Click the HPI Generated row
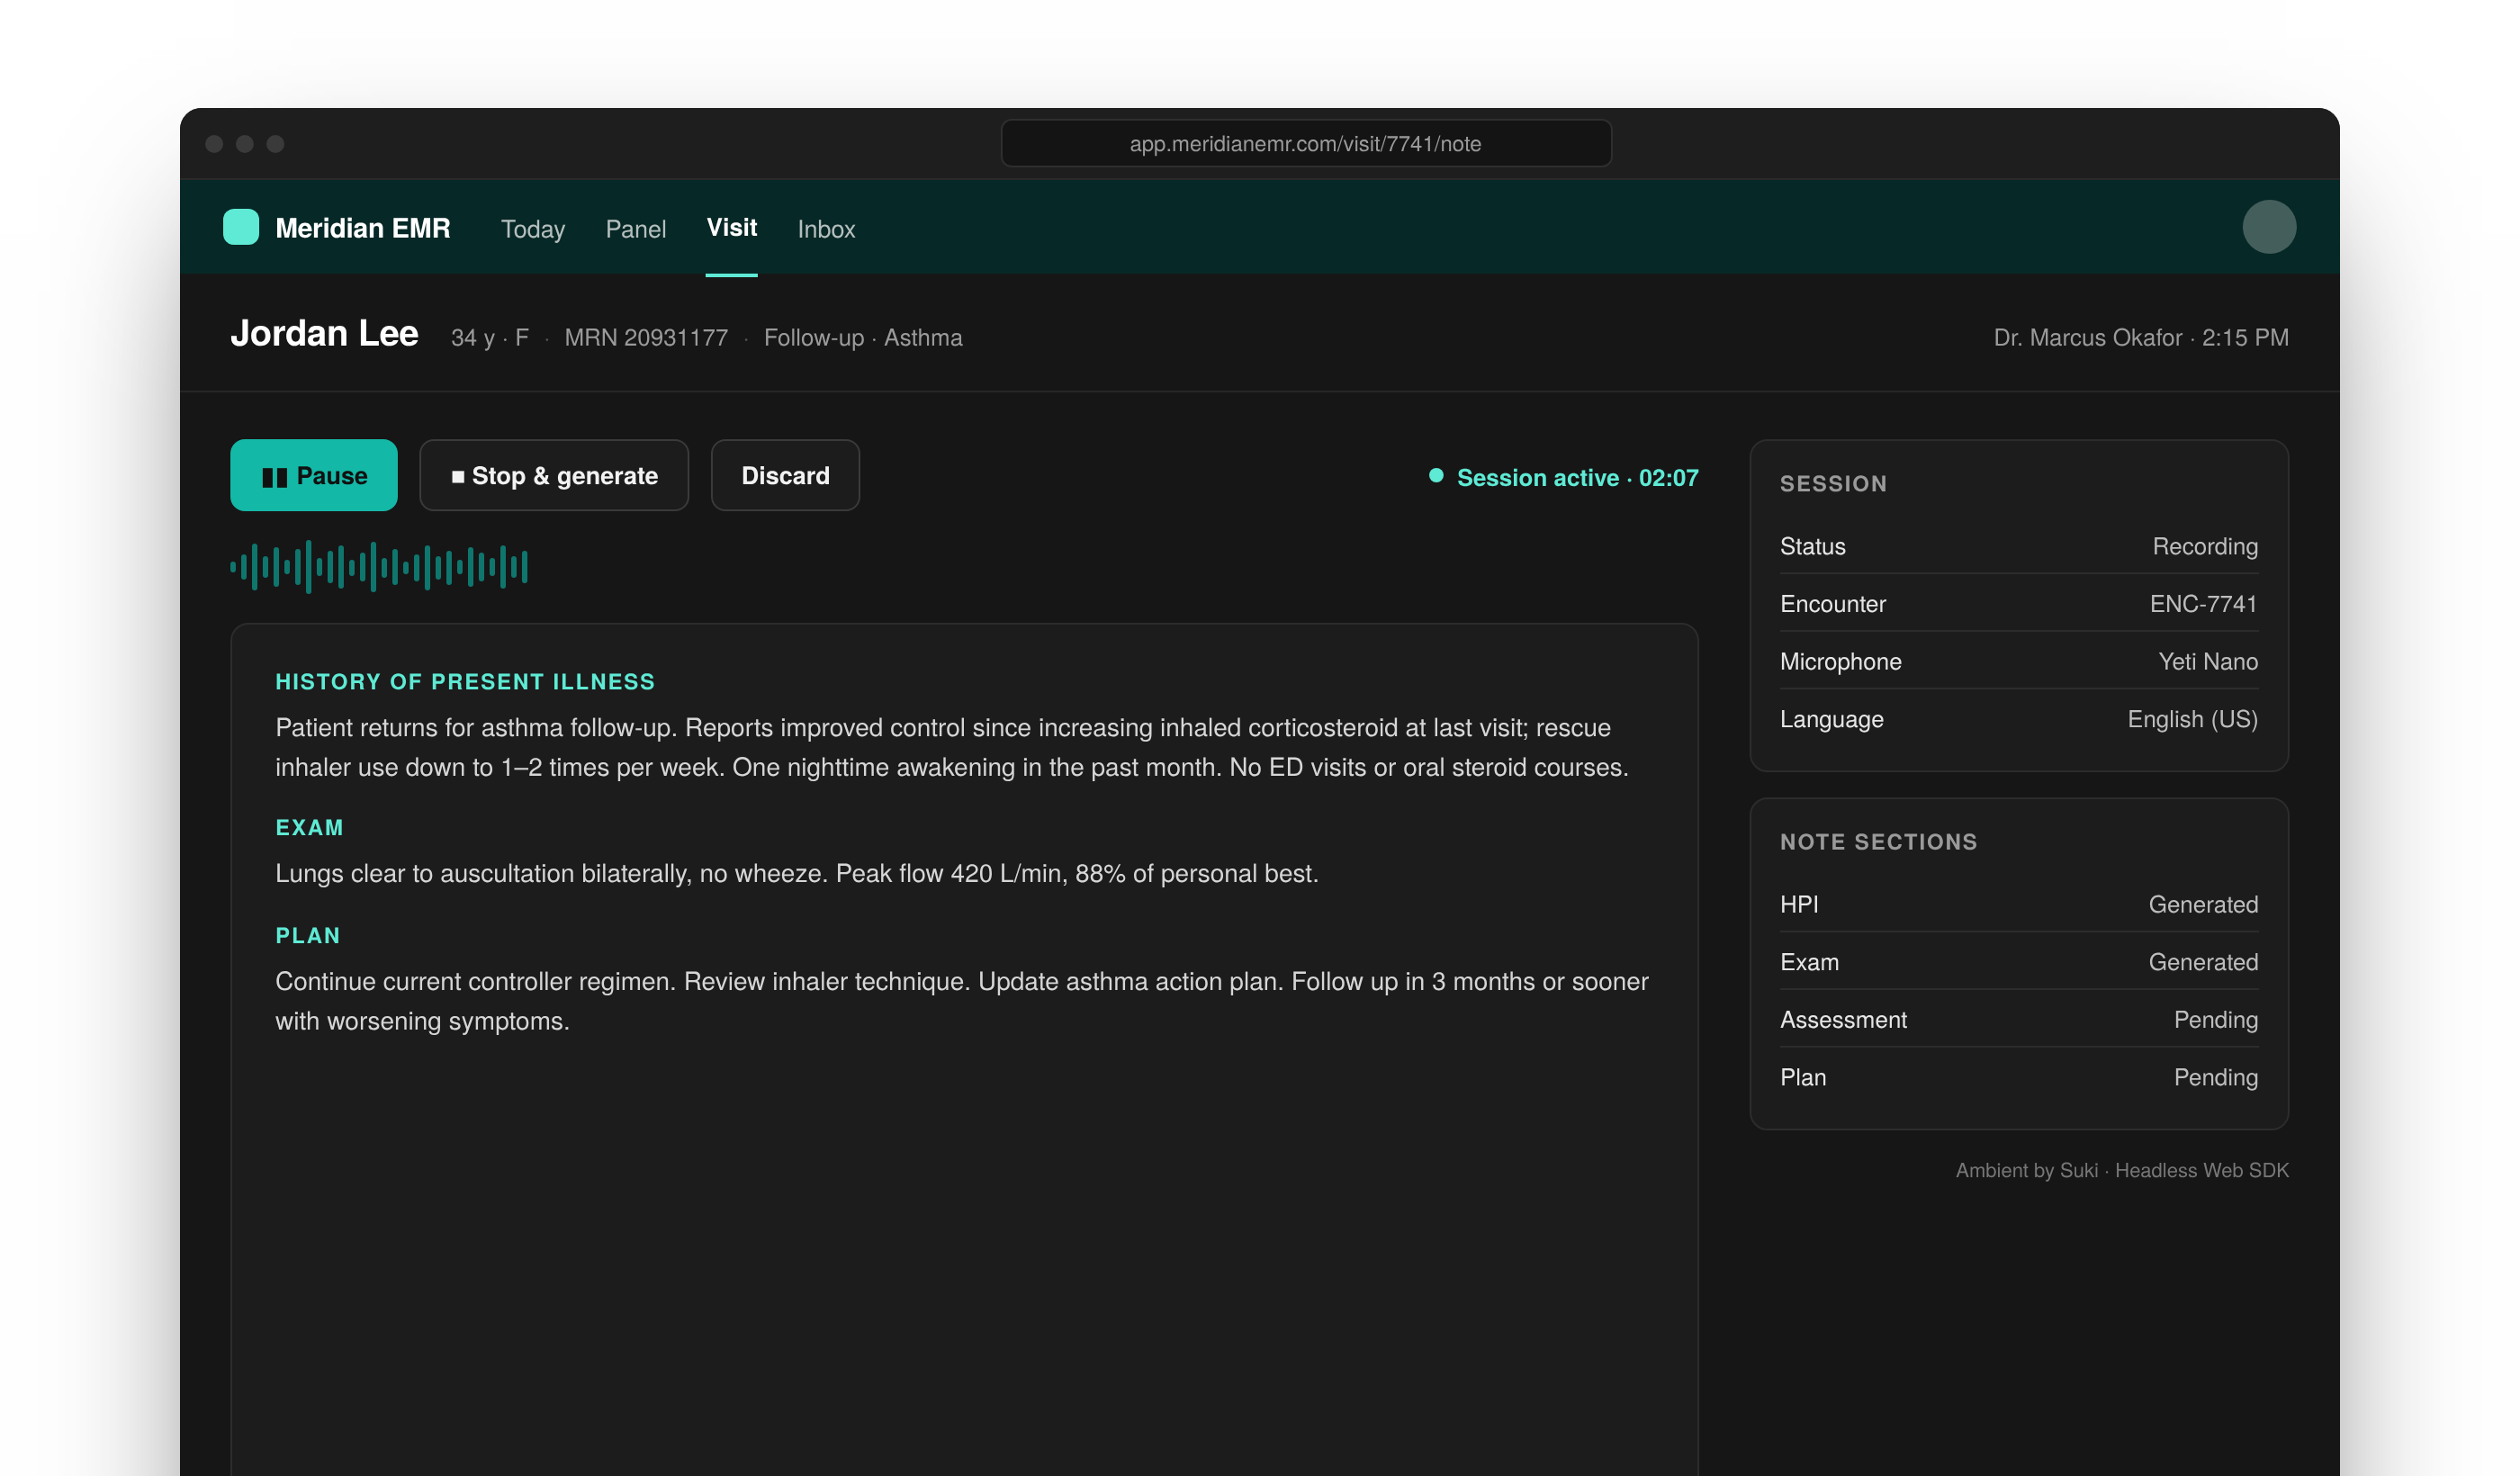 (x=2019, y=905)
